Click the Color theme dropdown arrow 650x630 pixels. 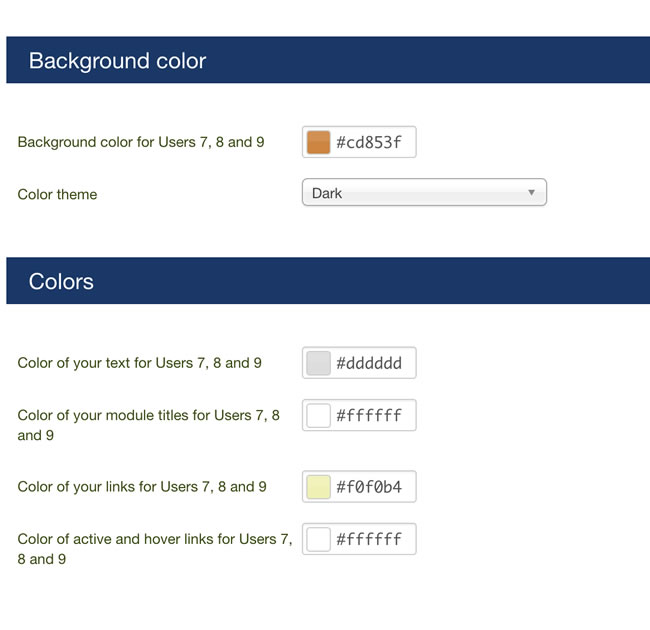tap(531, 192)
